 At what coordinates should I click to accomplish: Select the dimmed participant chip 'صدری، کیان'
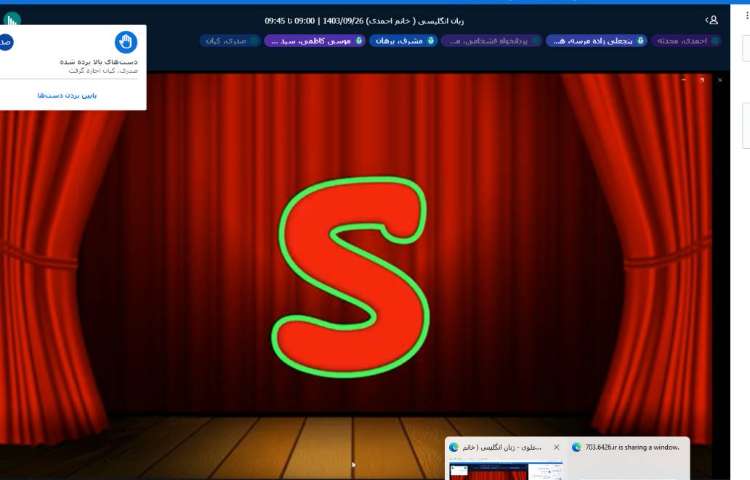point(230,41)
